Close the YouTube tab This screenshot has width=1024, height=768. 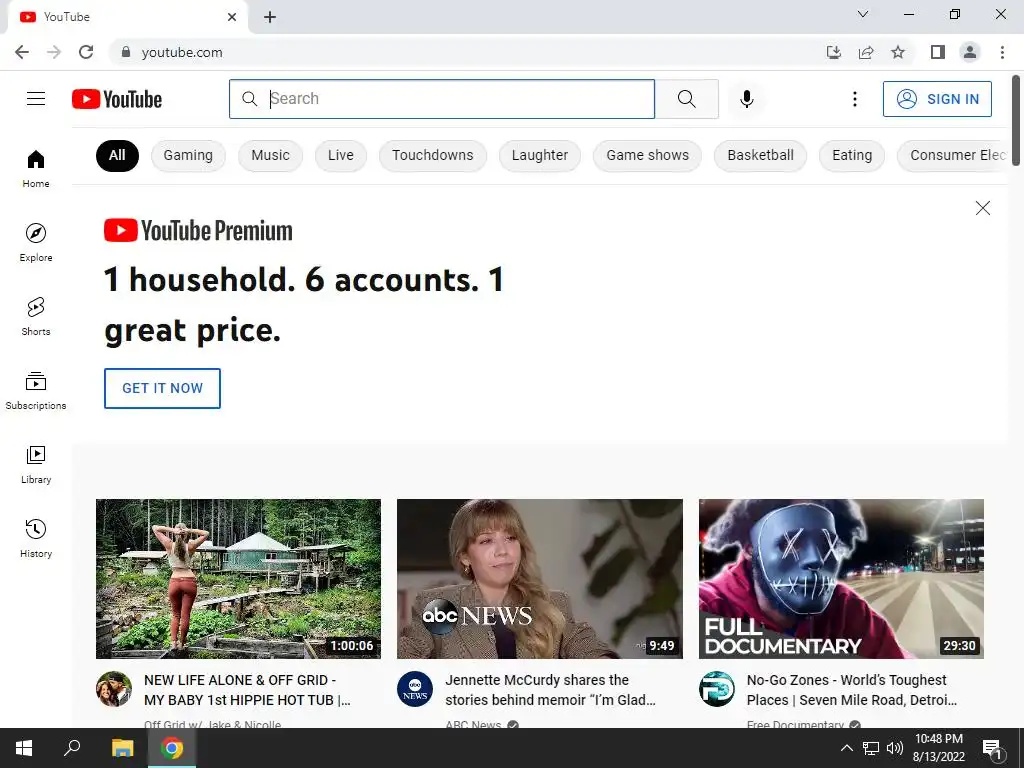(x=232, y=17)
